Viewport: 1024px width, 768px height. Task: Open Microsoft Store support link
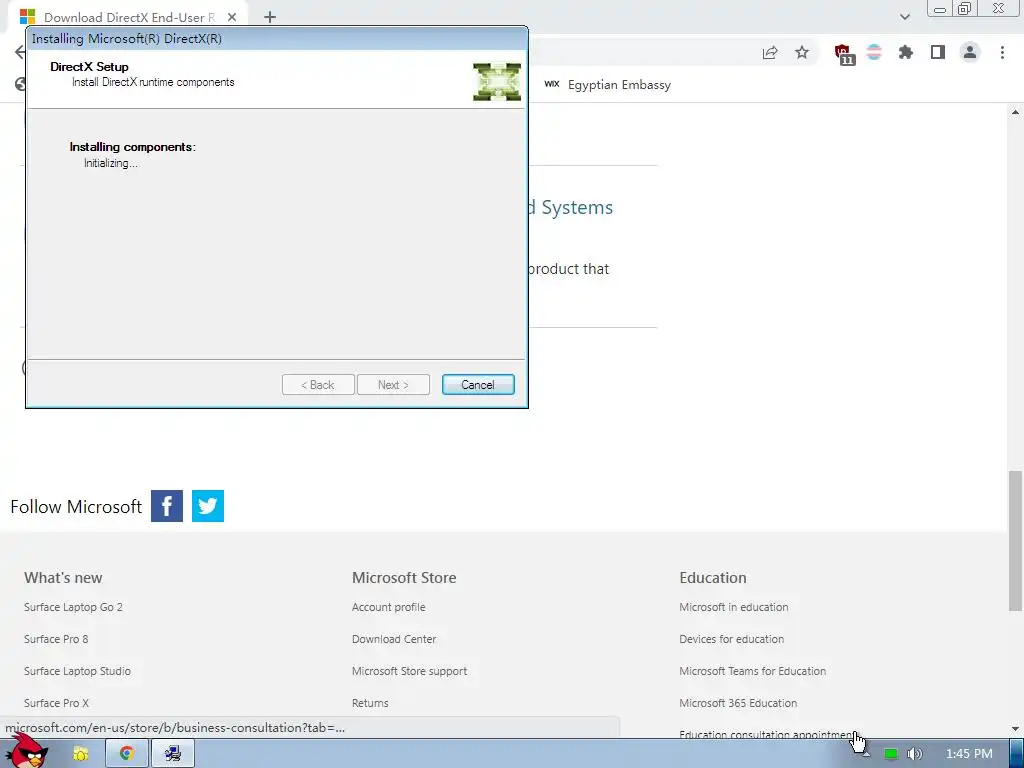pyautogui.click(x=409, y=671)
